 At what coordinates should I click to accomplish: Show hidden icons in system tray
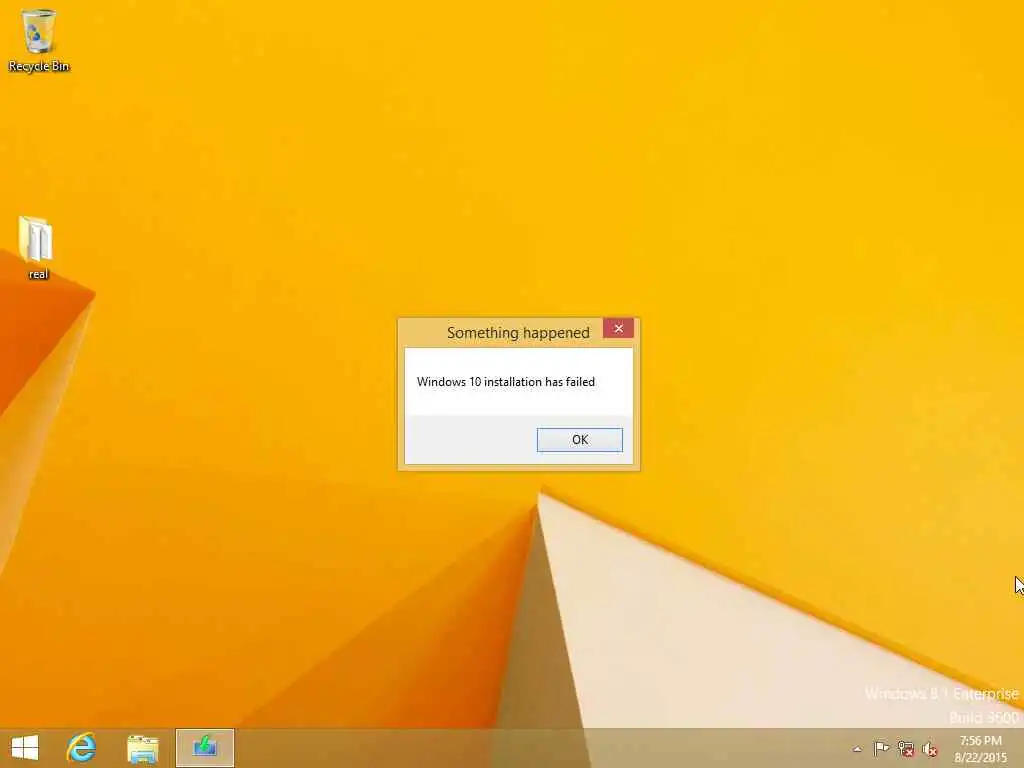[x=857, y=749]
